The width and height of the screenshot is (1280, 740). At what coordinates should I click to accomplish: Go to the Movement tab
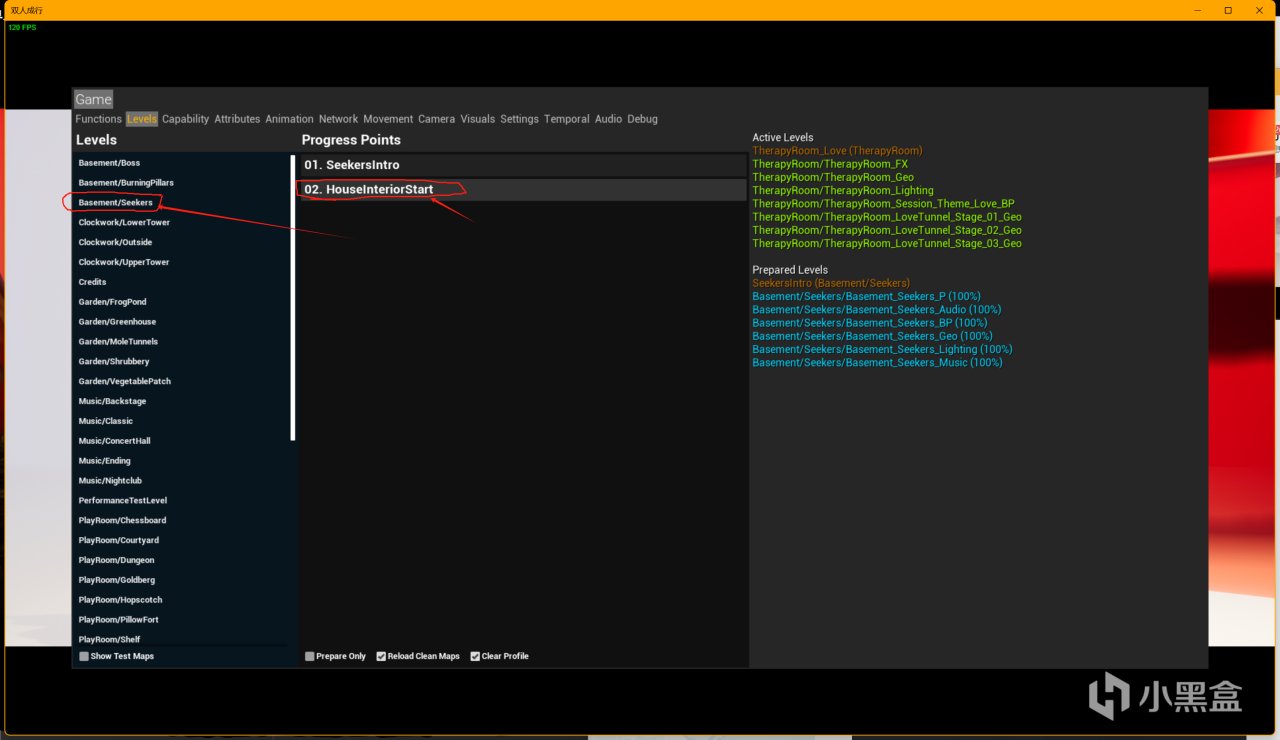388,119
